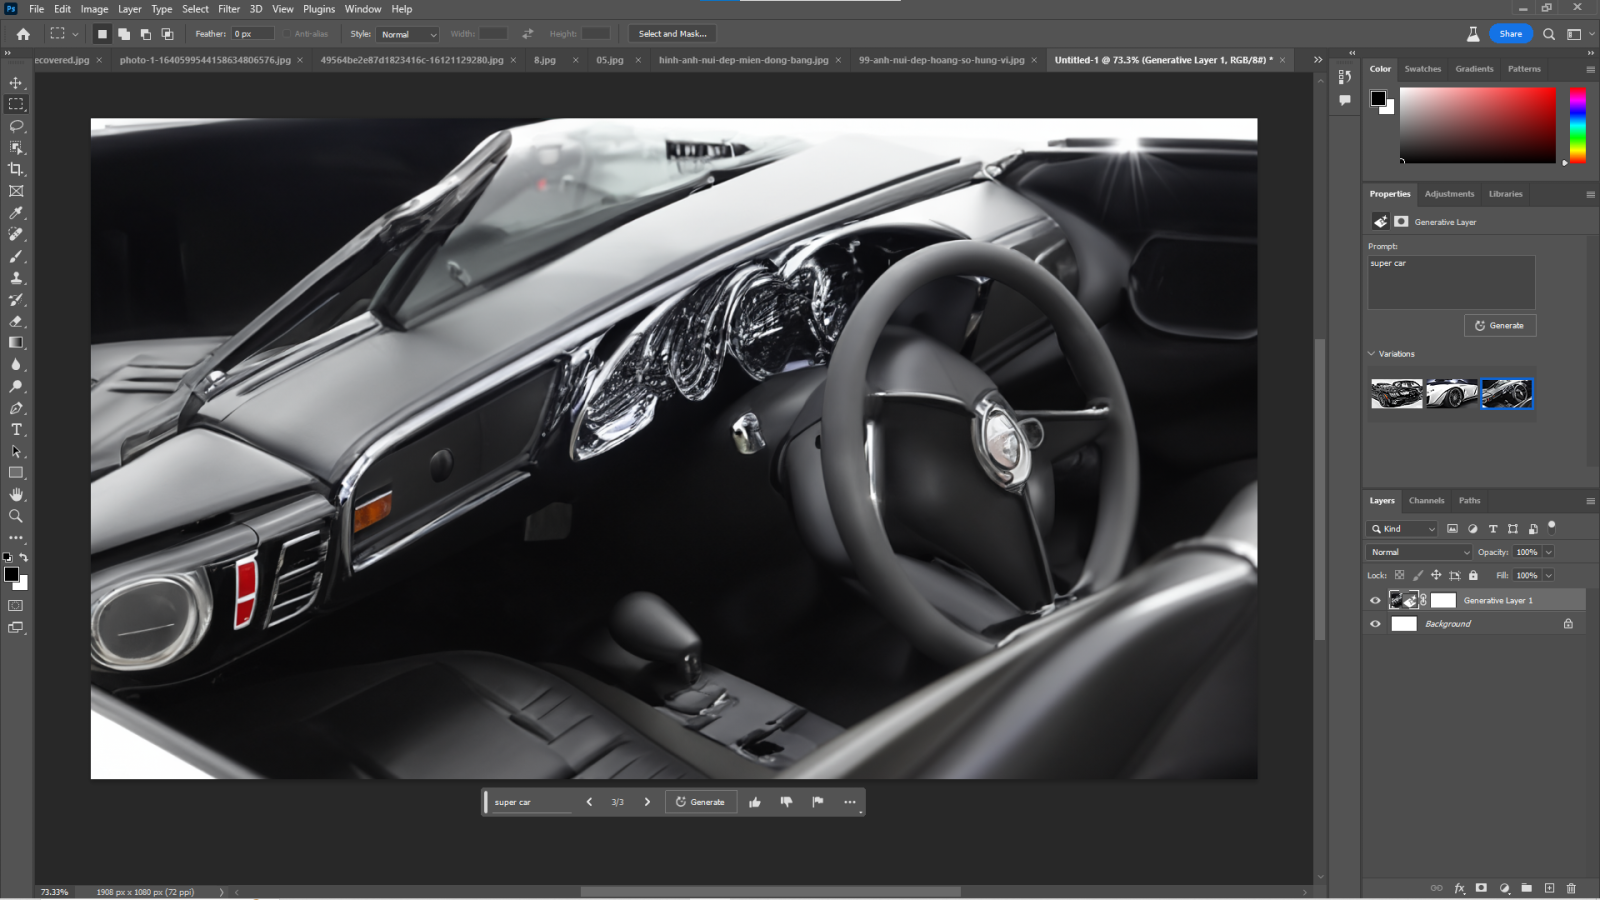
Task: Select the Hand tool
Action: click(x=16, y=495)
